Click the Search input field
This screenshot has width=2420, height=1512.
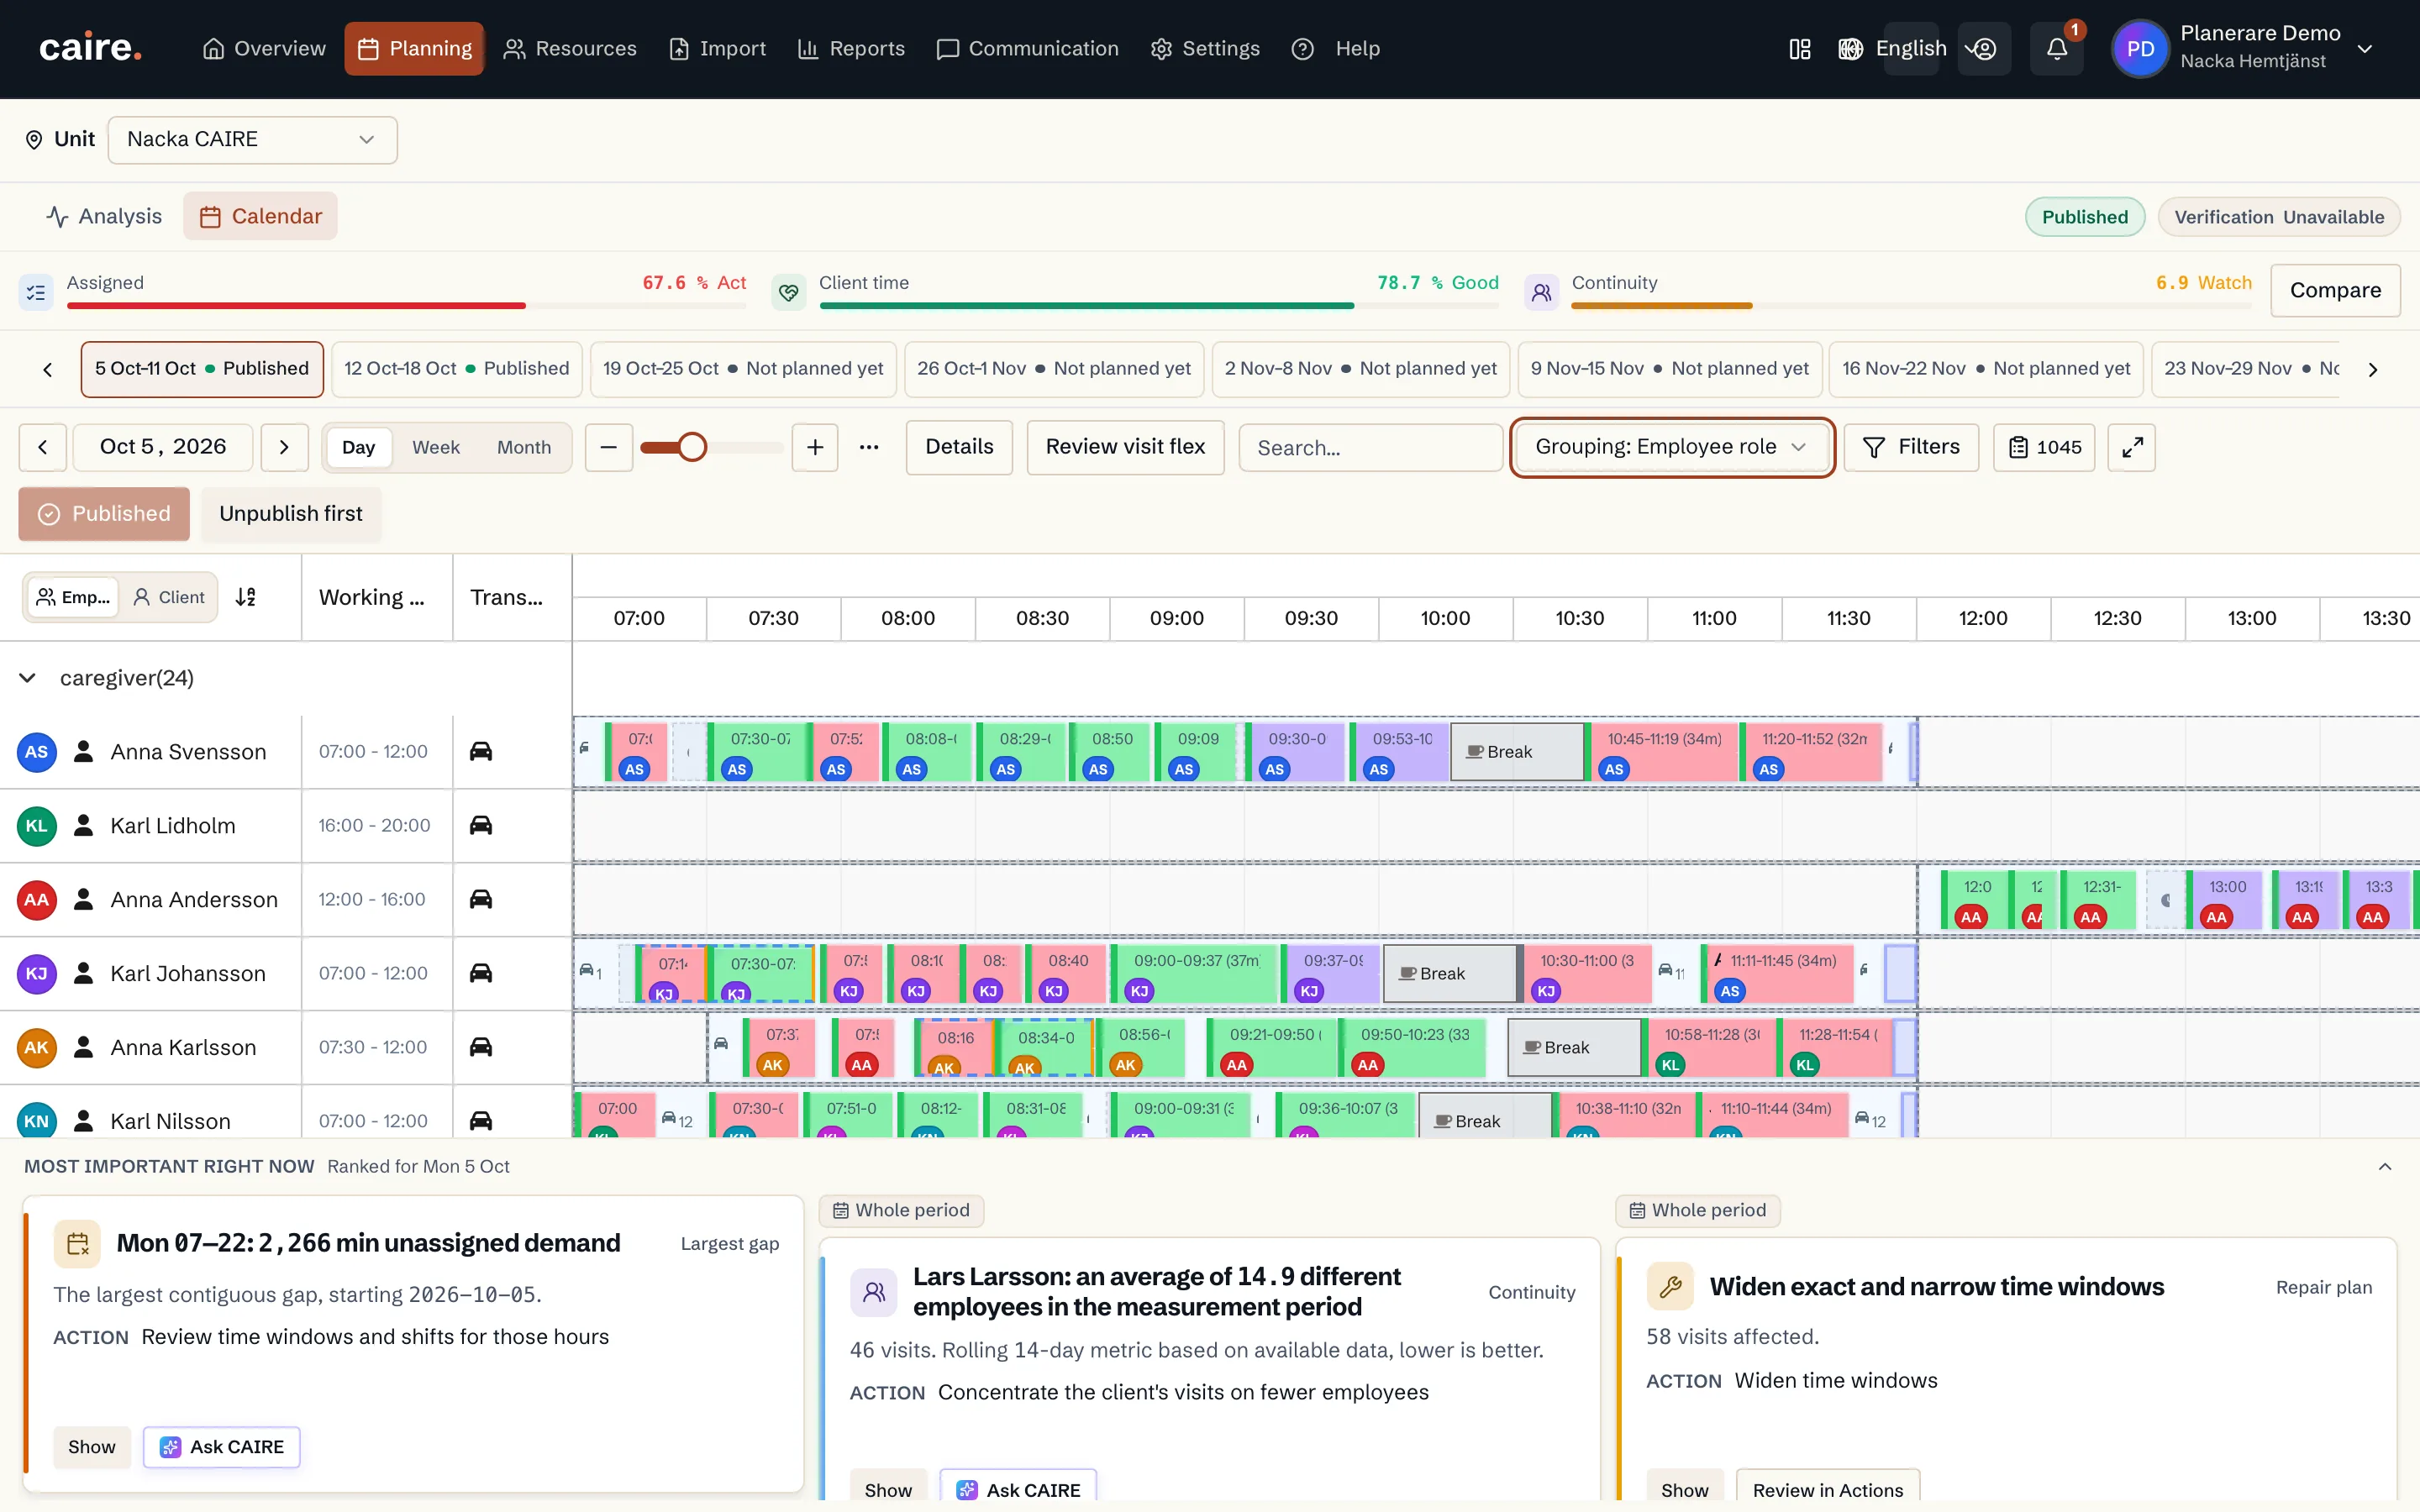coord(1370,447)
